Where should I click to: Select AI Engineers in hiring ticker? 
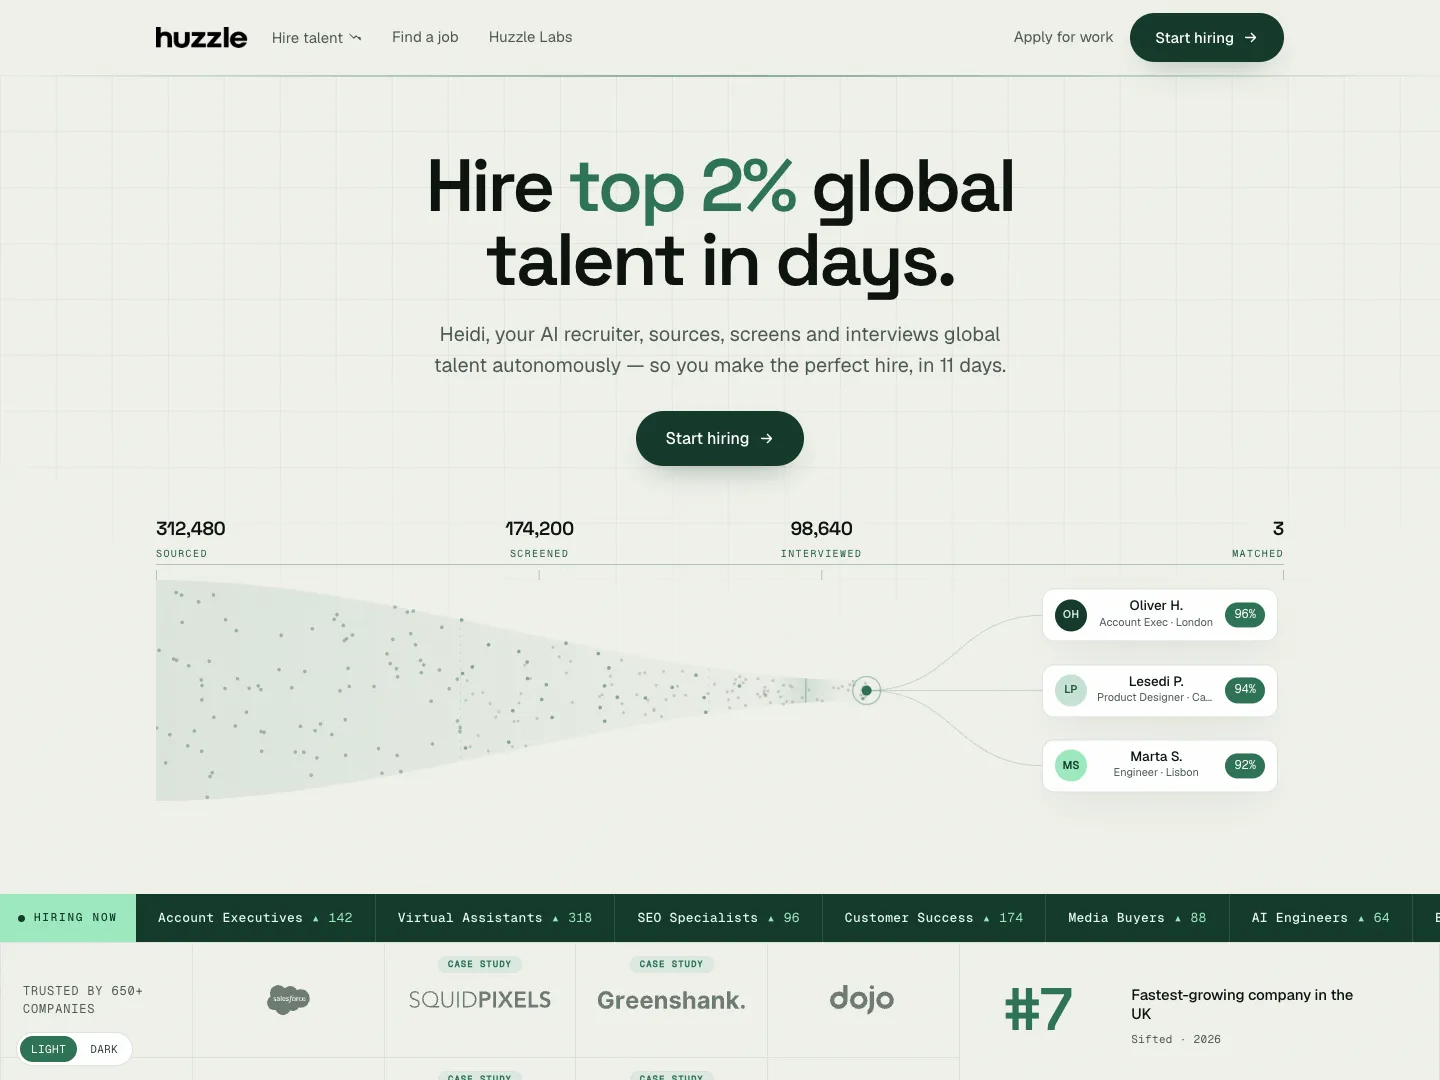[1321, 918]
